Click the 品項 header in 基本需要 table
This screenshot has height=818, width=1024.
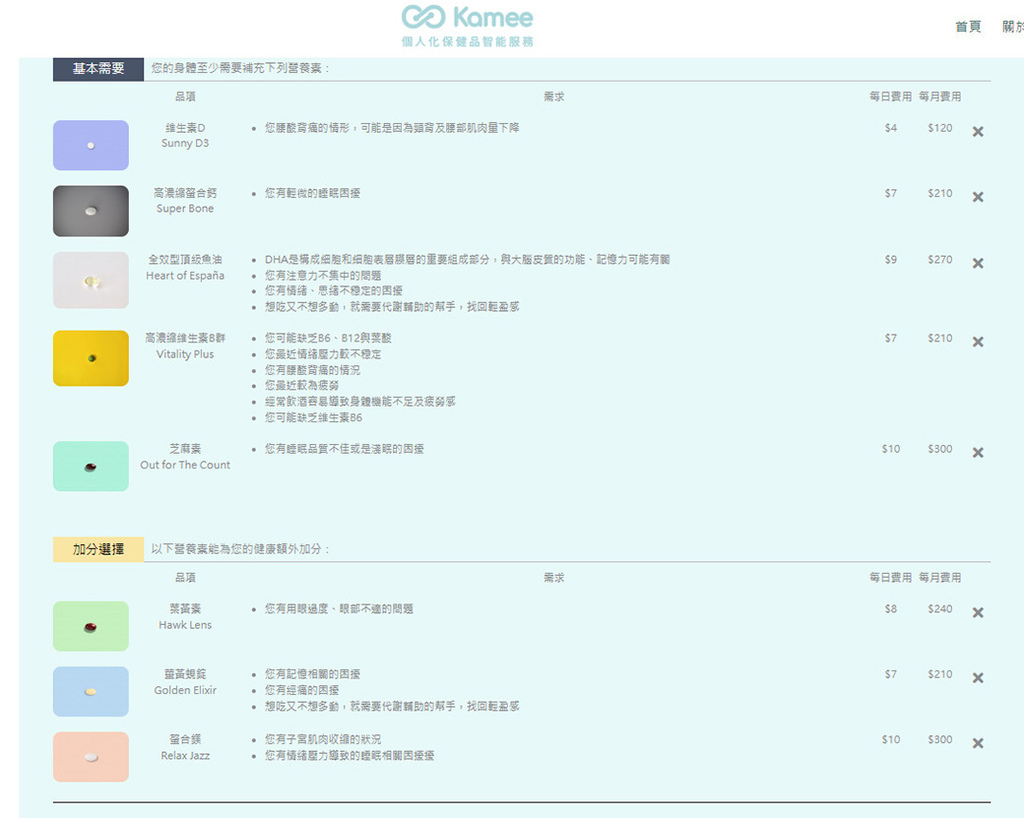(185, 97)
